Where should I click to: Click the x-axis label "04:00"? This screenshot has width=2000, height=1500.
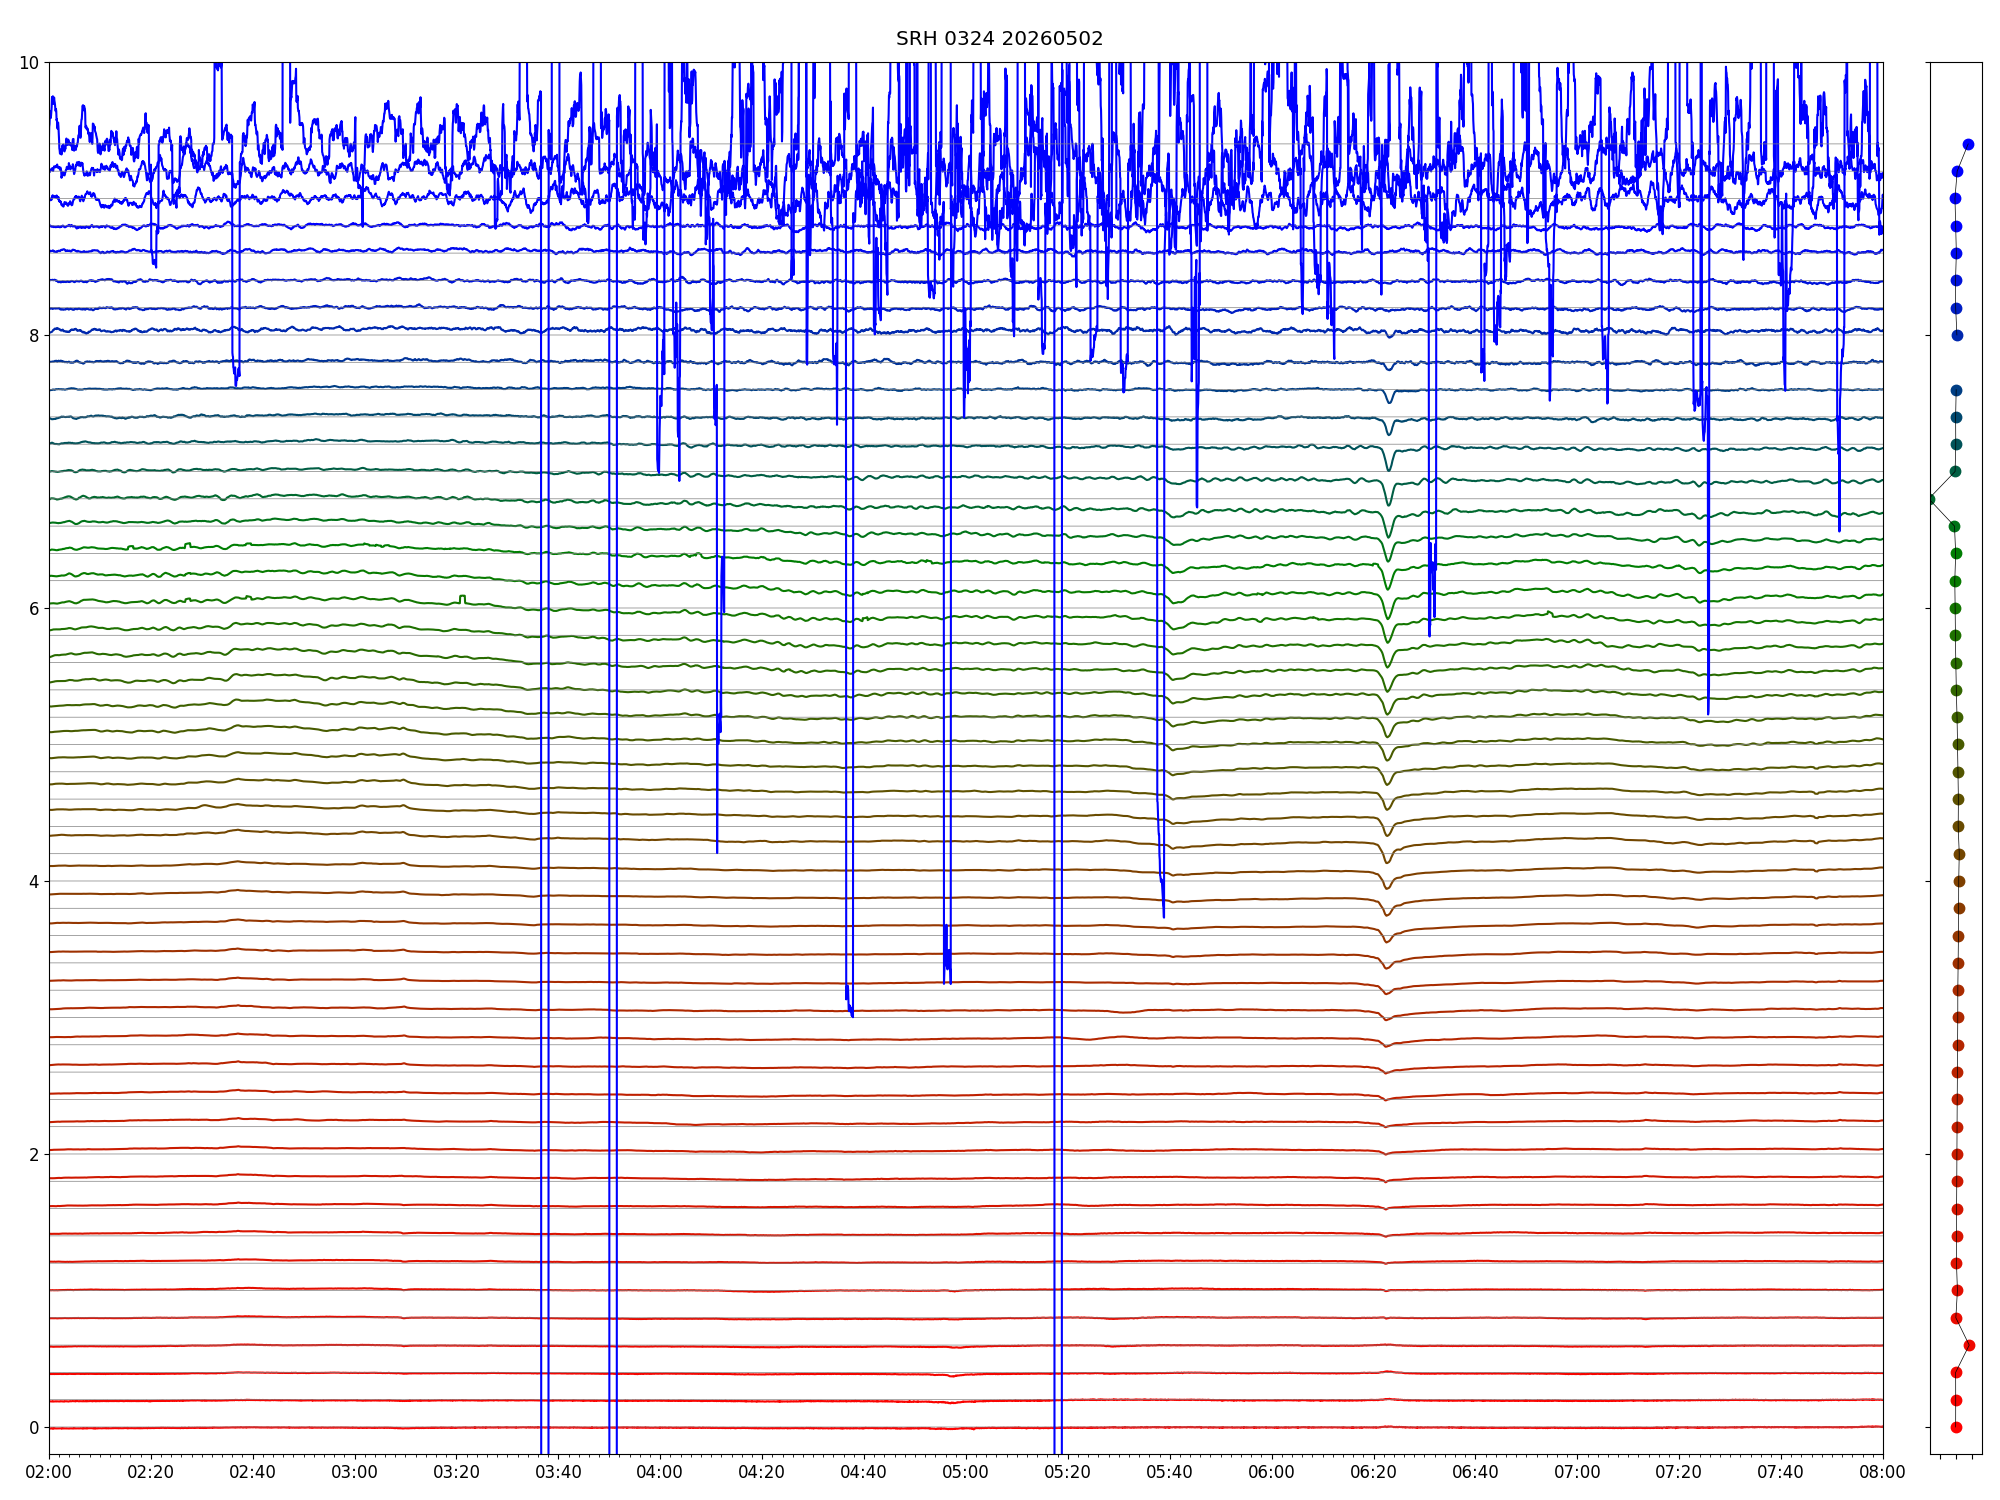coord(660,1473)
